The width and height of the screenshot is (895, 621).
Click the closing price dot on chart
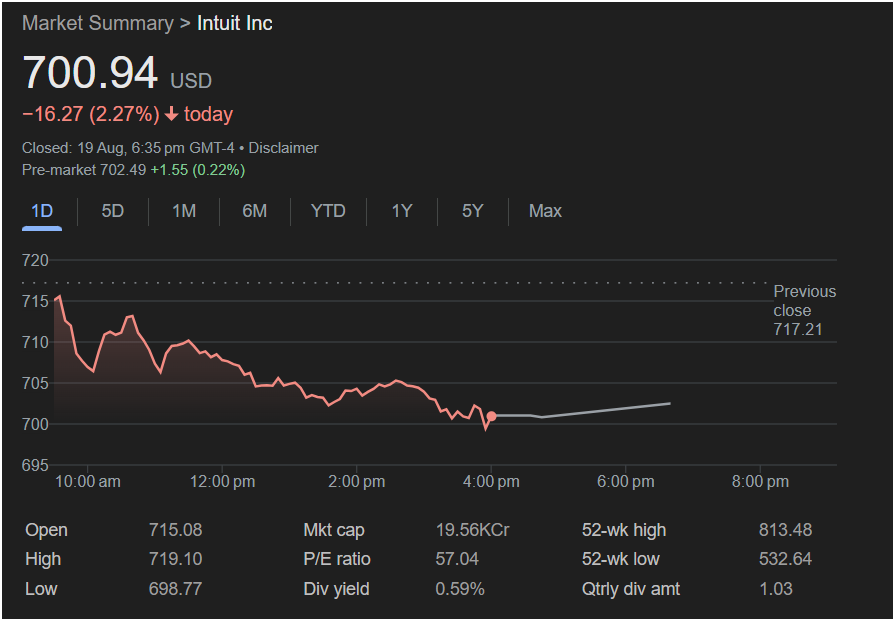click(491, 416)
